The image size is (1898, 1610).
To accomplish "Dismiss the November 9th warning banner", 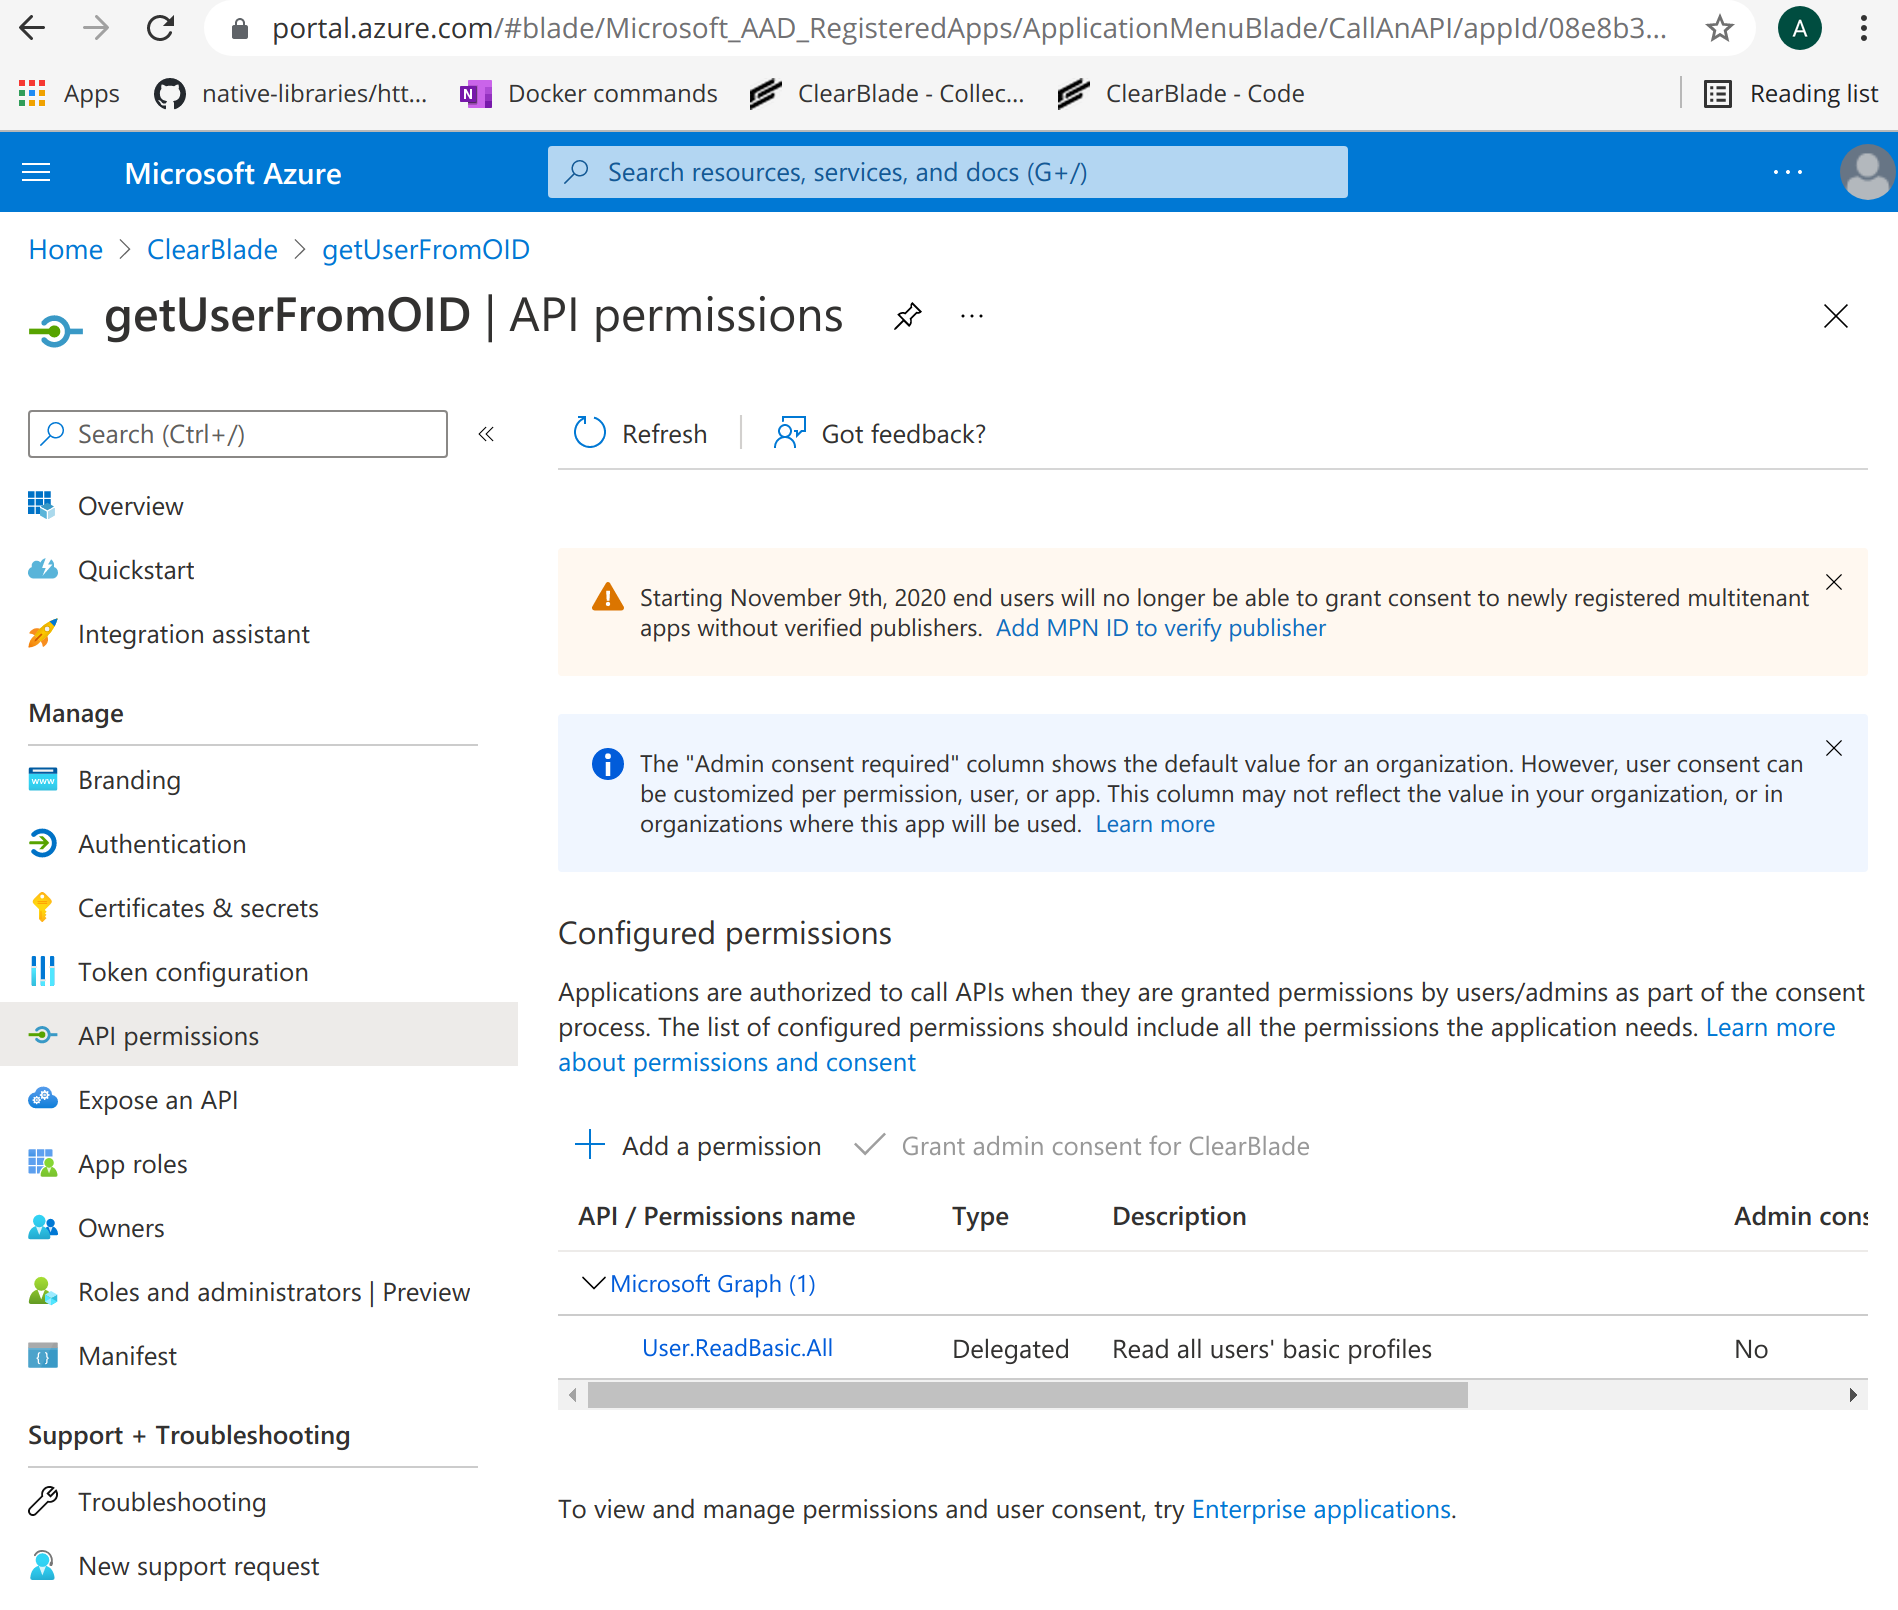I will coord(1834,582).
